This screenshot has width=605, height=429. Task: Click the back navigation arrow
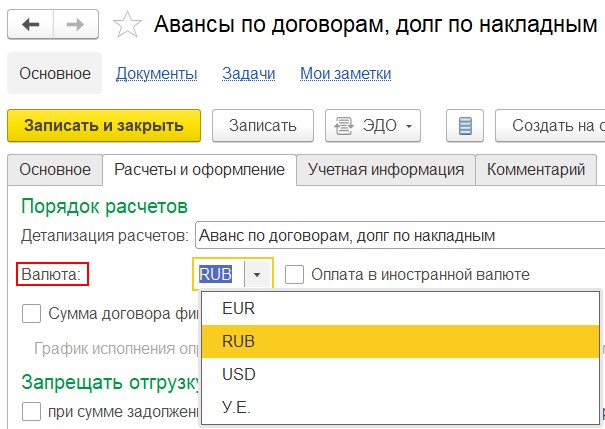coord(31,25)
